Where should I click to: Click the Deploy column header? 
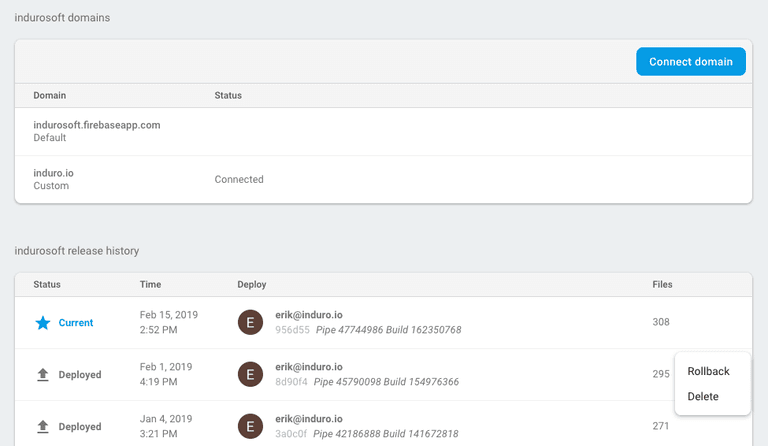252,284
